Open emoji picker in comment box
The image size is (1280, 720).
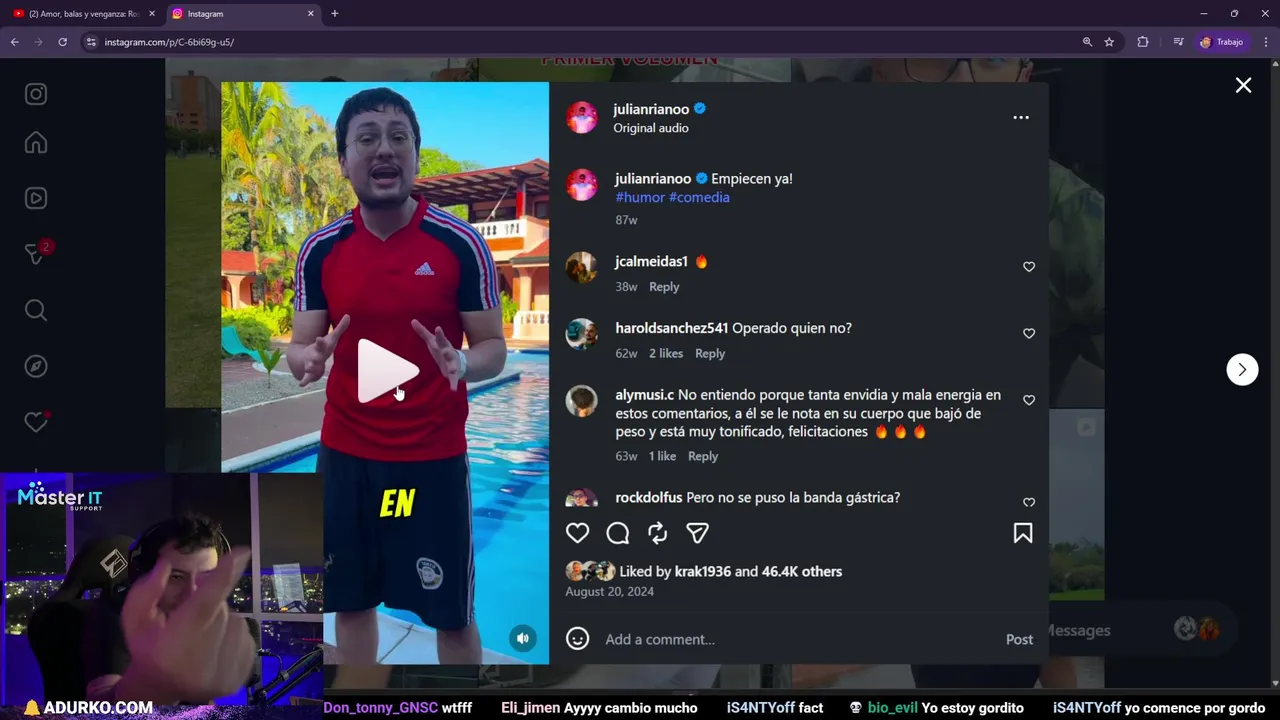pos(578,638)
